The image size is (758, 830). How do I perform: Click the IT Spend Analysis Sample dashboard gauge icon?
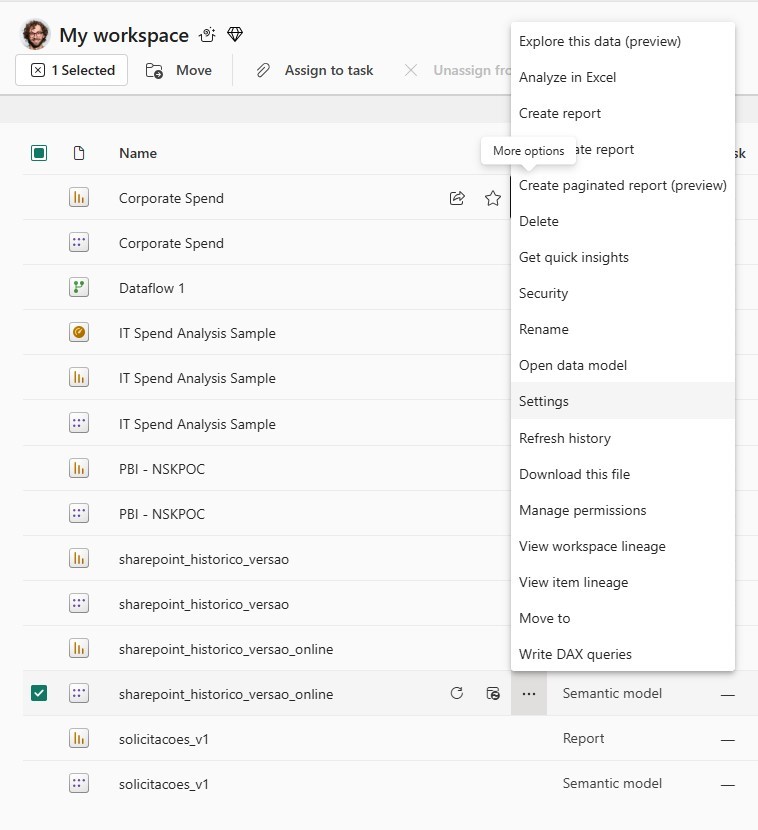pos(78,332)
